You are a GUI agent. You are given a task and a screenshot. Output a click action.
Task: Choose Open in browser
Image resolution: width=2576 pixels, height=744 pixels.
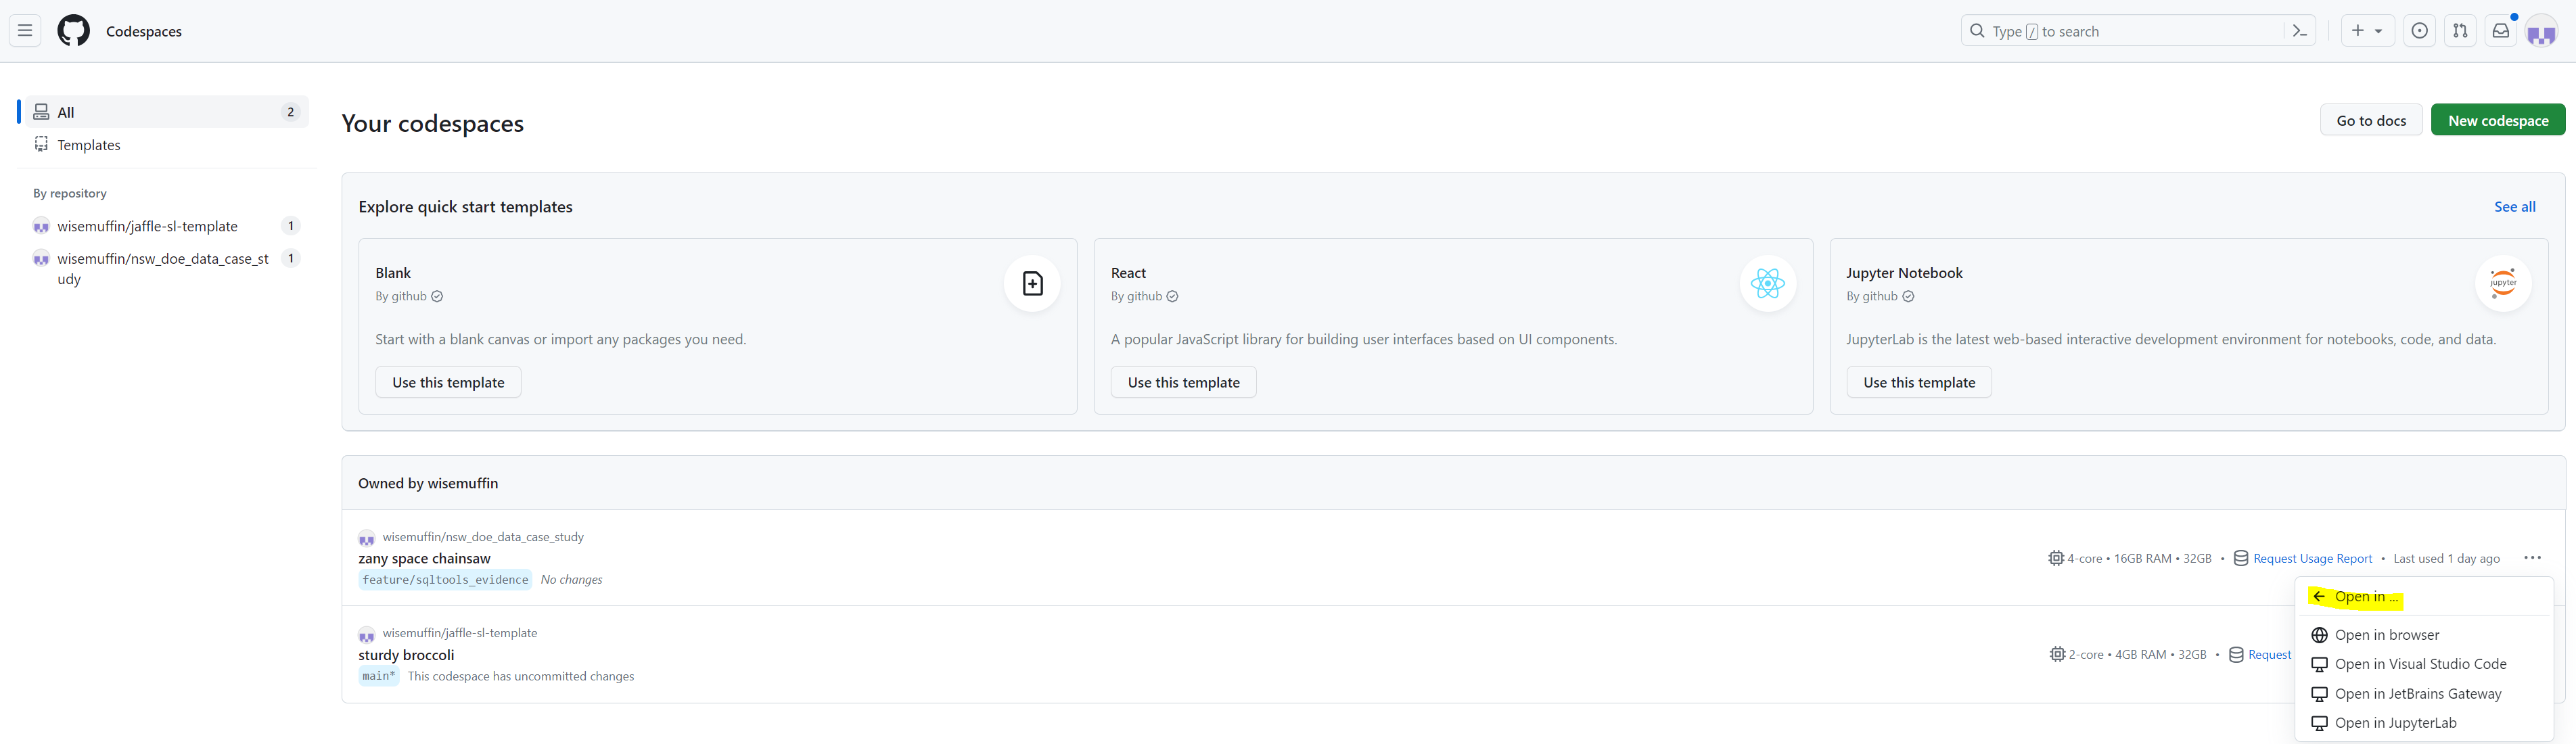point(2424,635)
